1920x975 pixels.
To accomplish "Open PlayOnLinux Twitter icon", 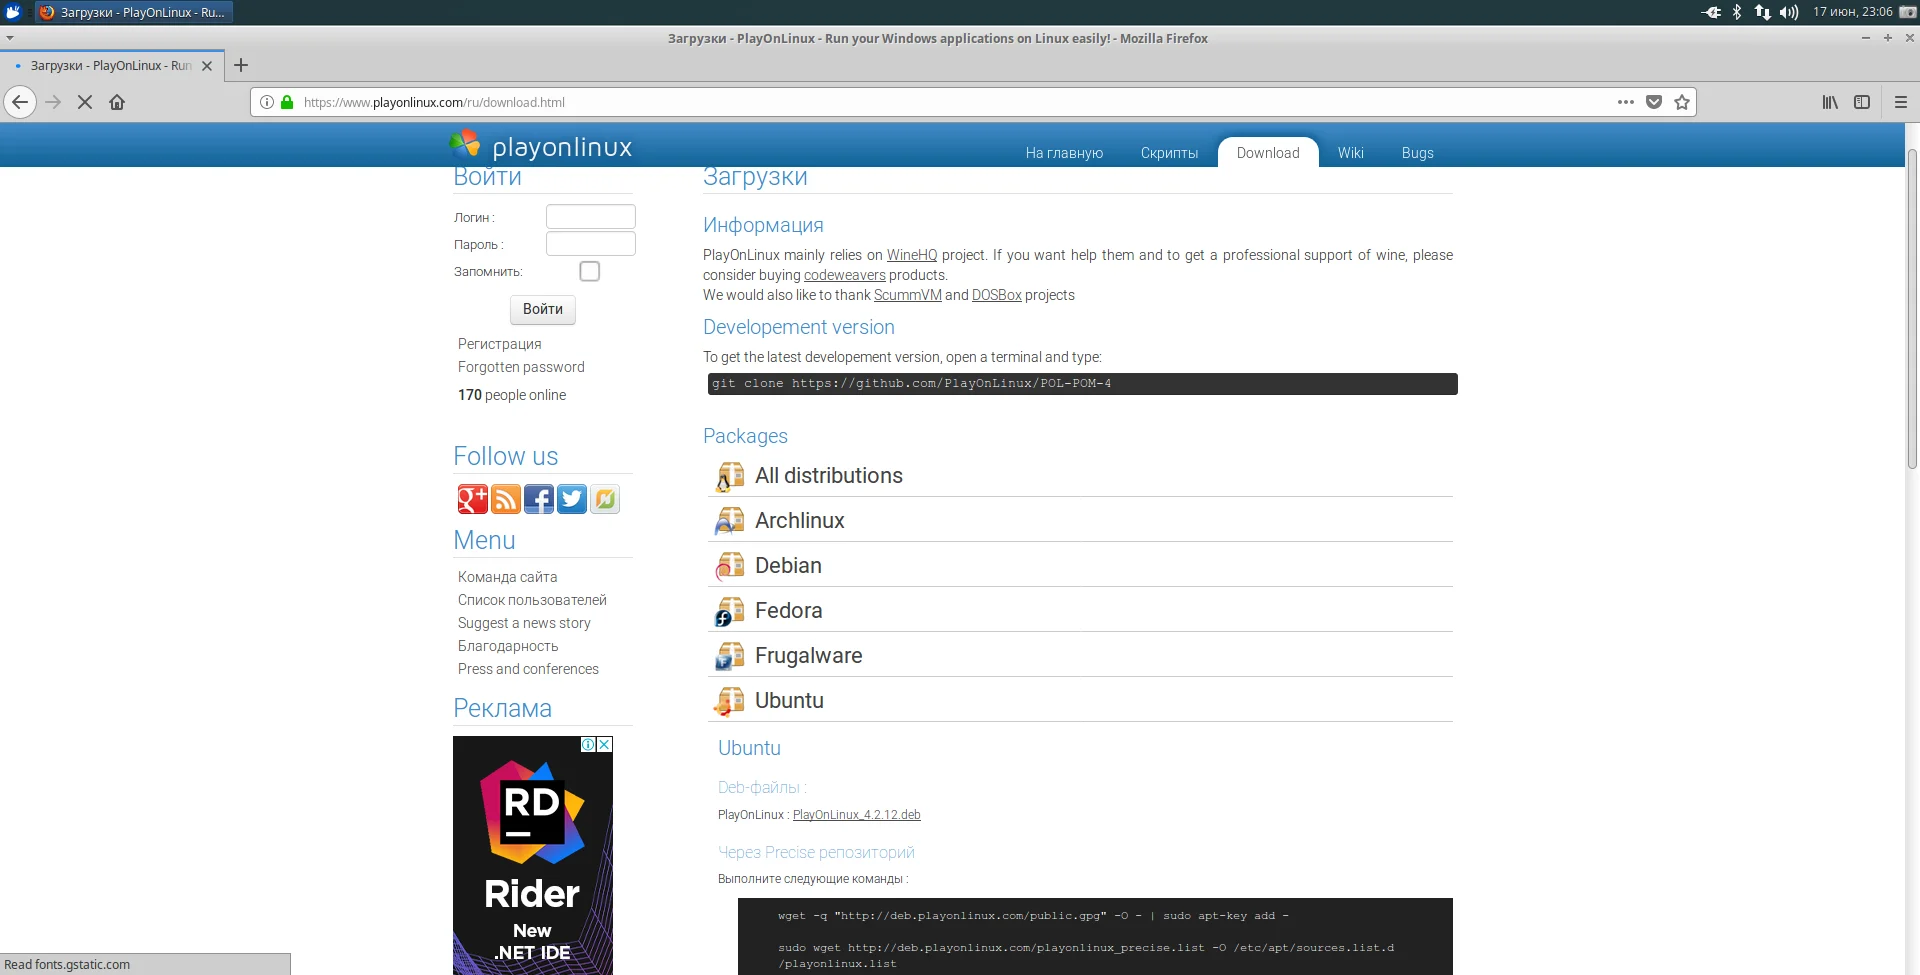I will [572, 499].
